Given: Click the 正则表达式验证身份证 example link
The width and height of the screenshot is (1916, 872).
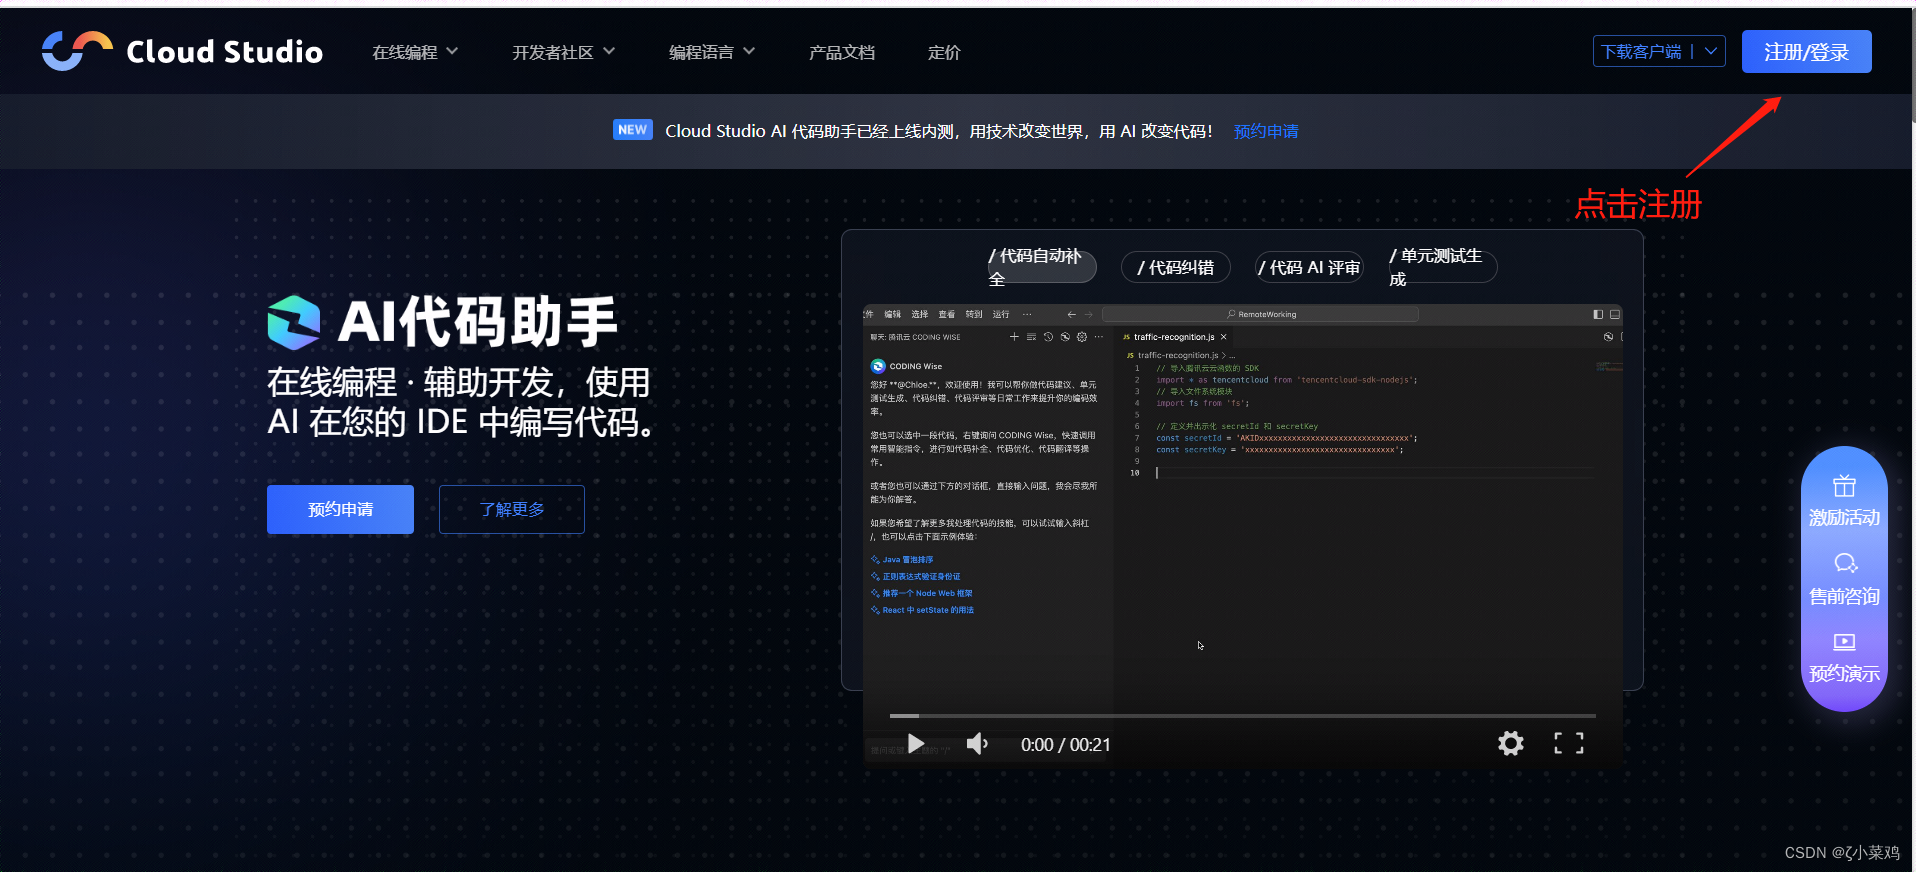Looking at the screenshot, I should pyautogui.click(x=920, y=577).
